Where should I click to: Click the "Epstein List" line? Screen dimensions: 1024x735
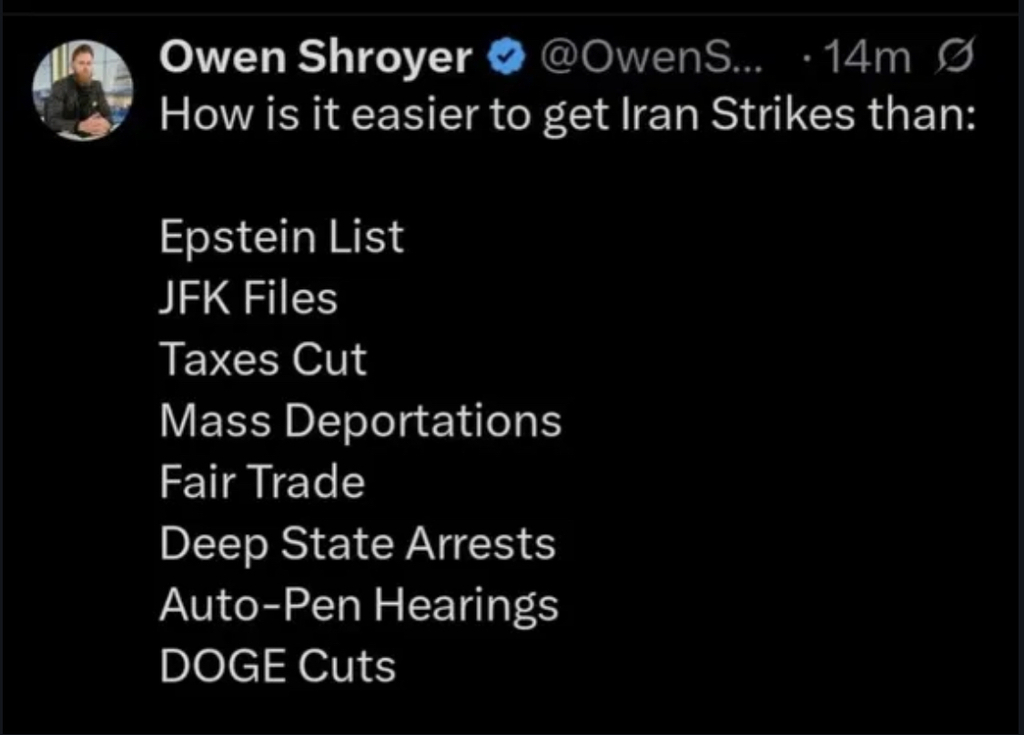click(282, 238)
